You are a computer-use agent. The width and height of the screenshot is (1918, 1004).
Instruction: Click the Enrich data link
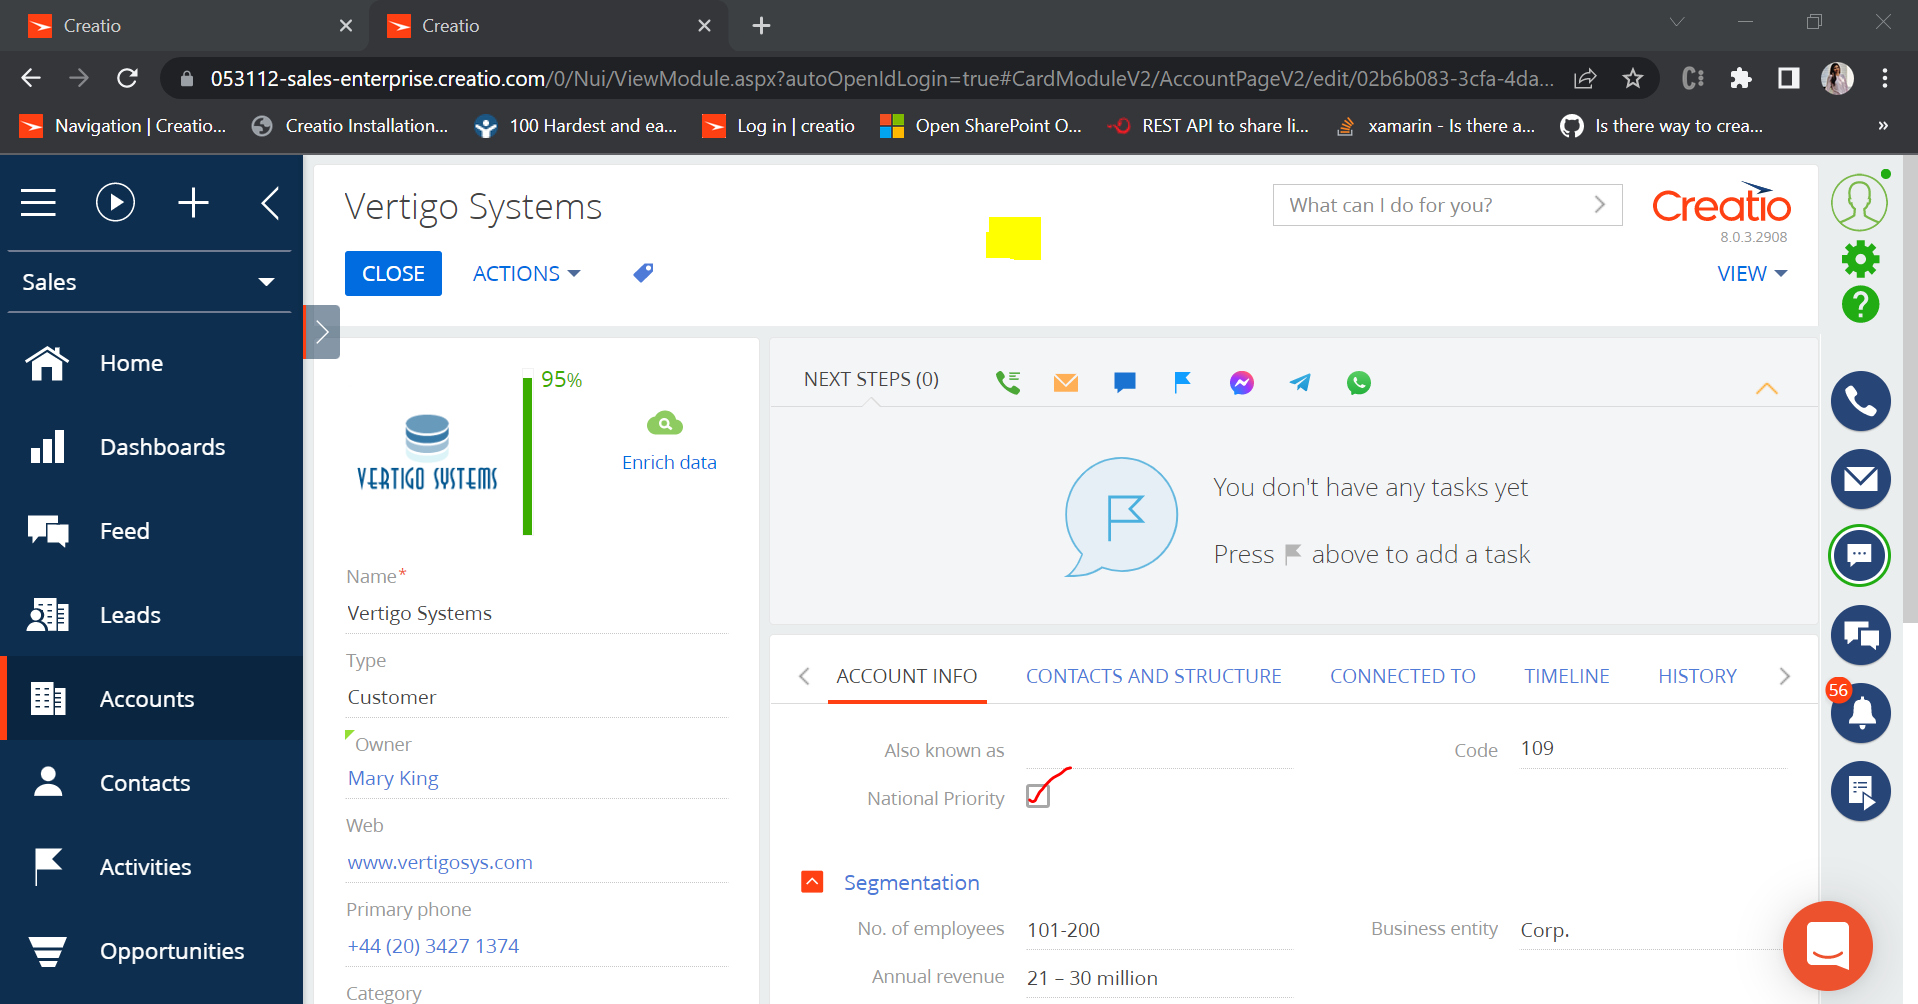tap(669, 463)
